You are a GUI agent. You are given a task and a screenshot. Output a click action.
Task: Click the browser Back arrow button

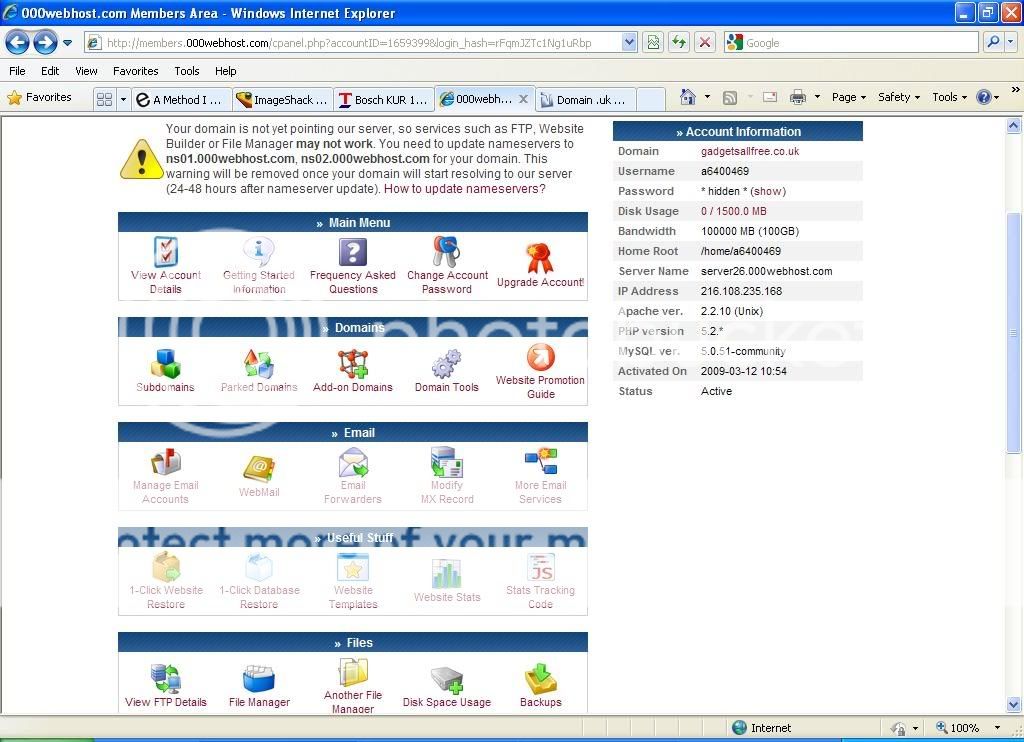point(17,43)
